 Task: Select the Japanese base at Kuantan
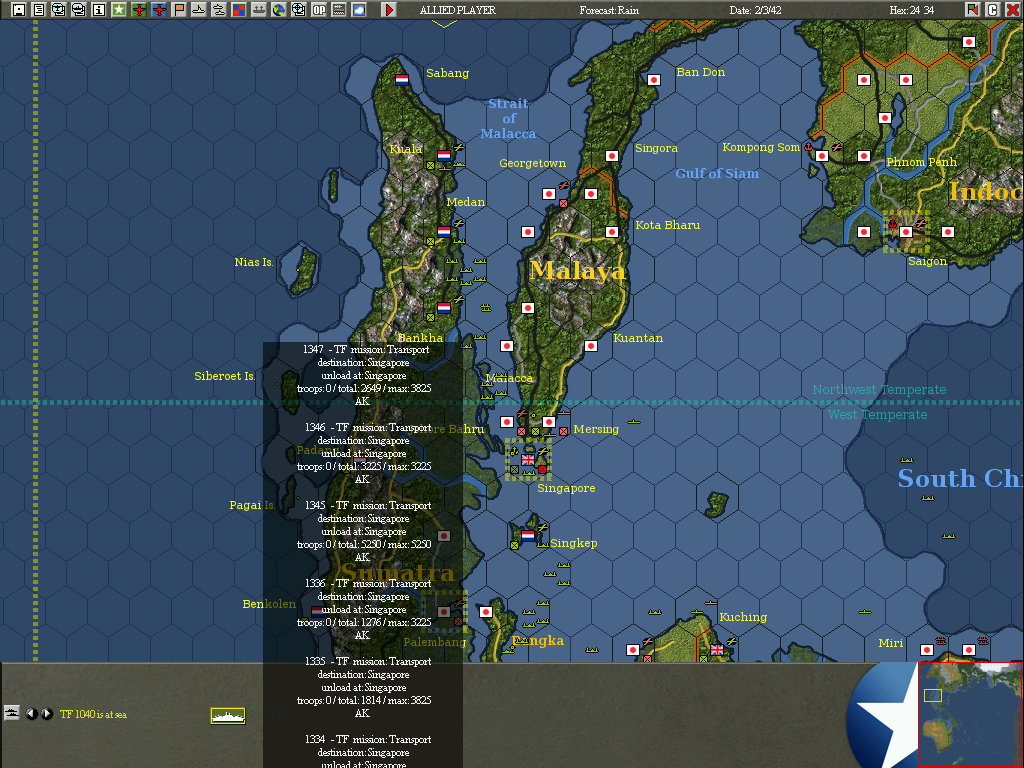(591, 346)
